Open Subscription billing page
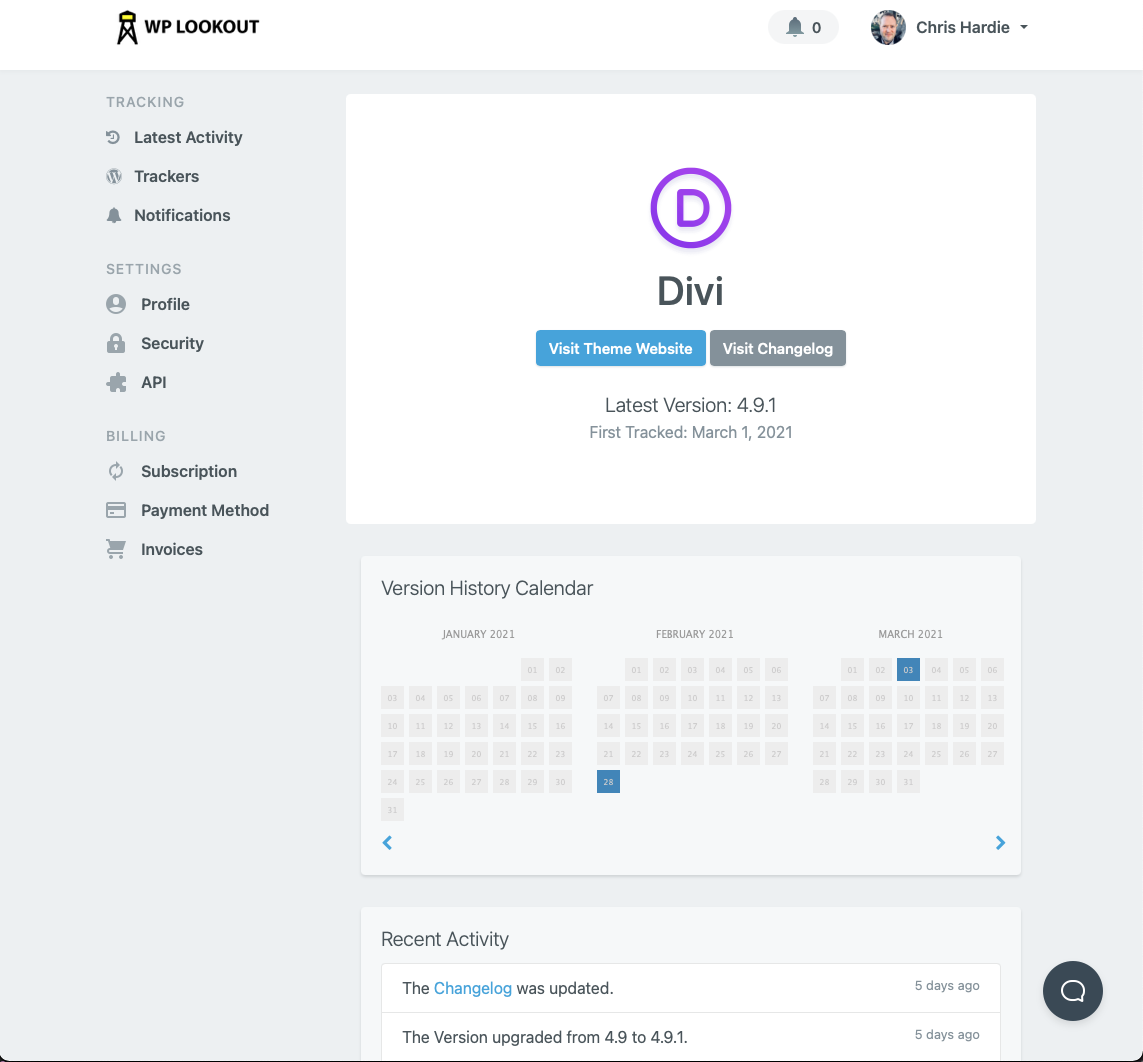The height and width of the screenshot is (1062, 1143). tap(189, 471)
